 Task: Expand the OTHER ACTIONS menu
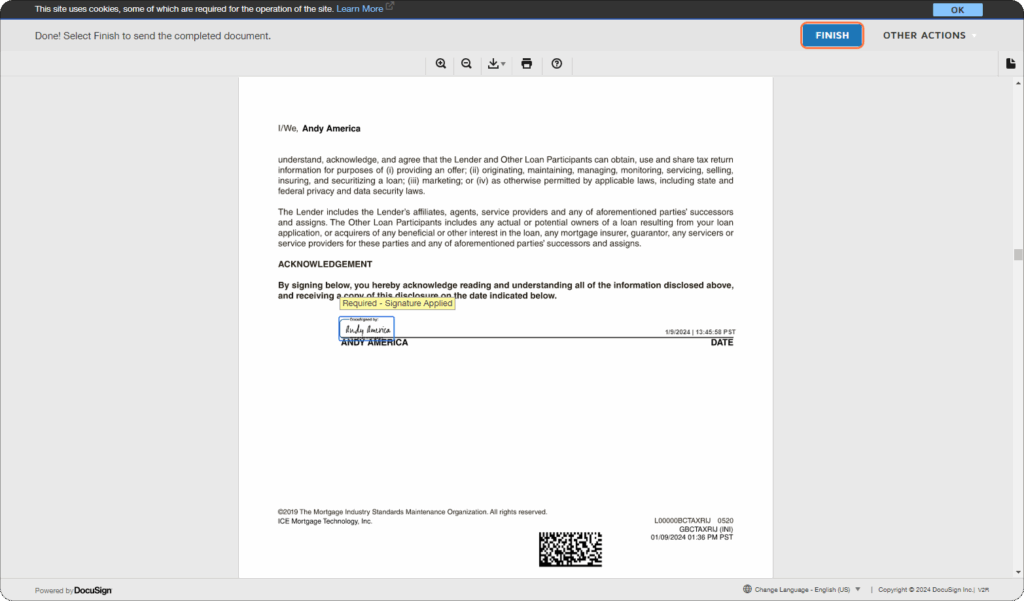[930, 35]
